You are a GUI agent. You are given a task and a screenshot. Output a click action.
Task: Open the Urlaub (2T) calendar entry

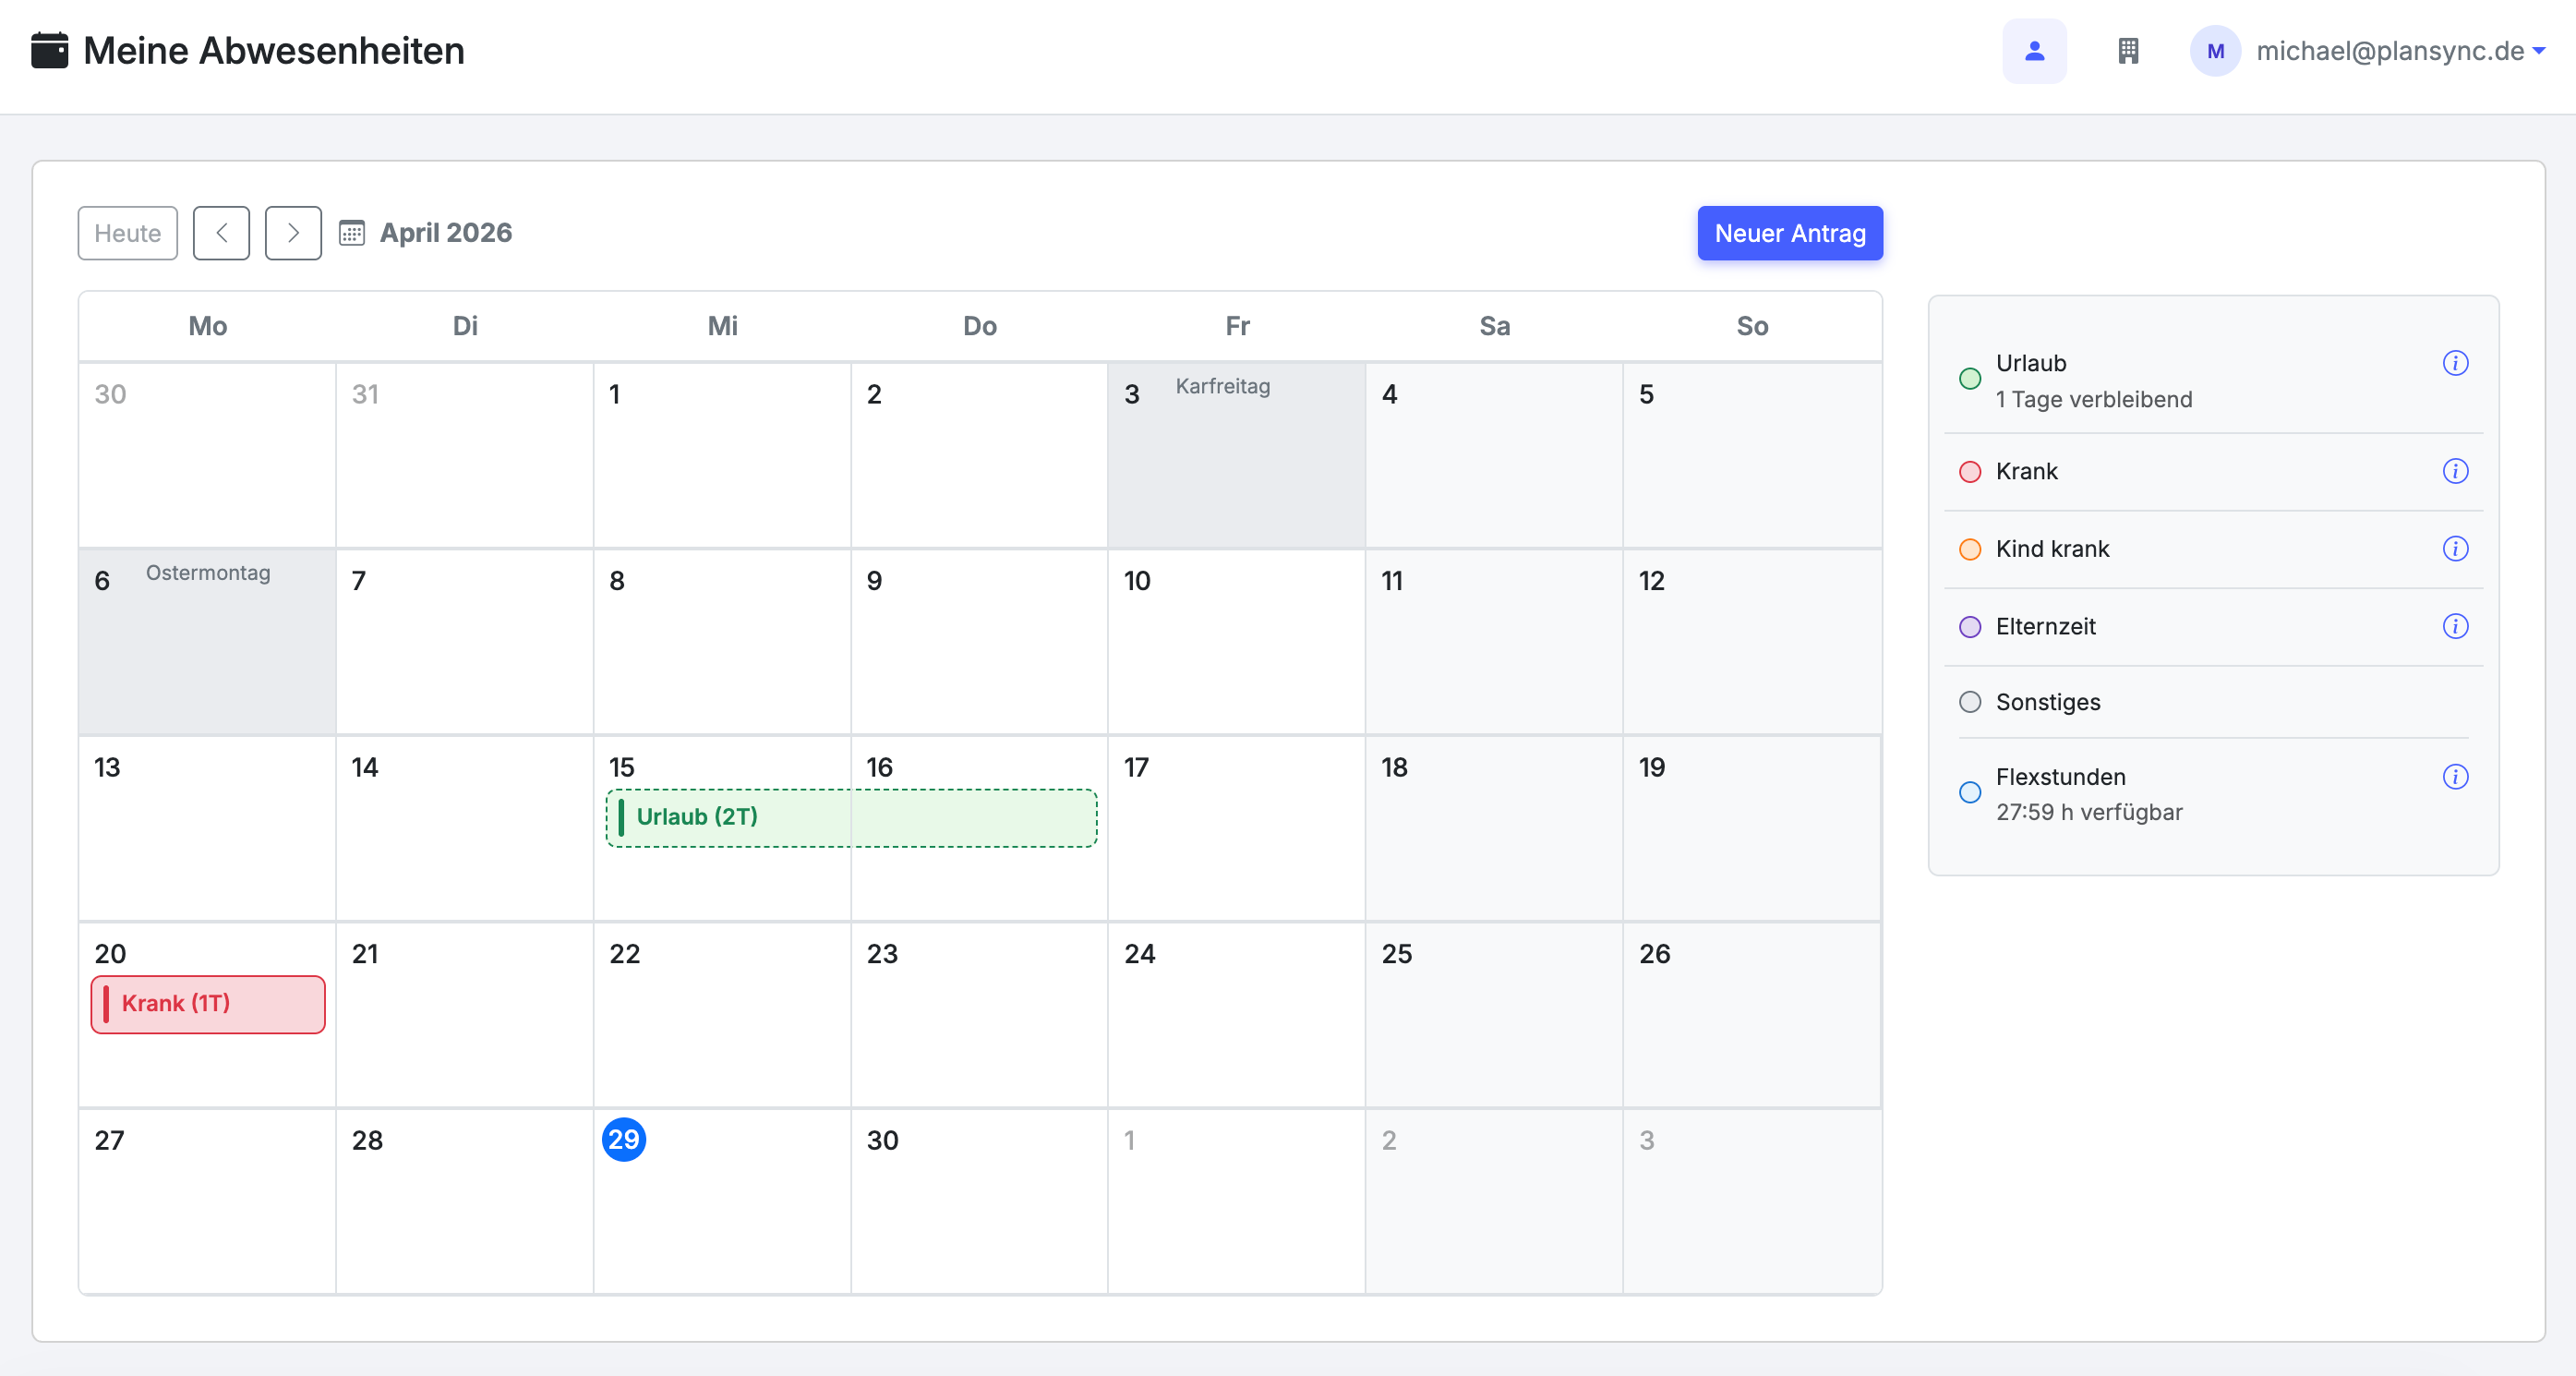[x=851, y=817]
